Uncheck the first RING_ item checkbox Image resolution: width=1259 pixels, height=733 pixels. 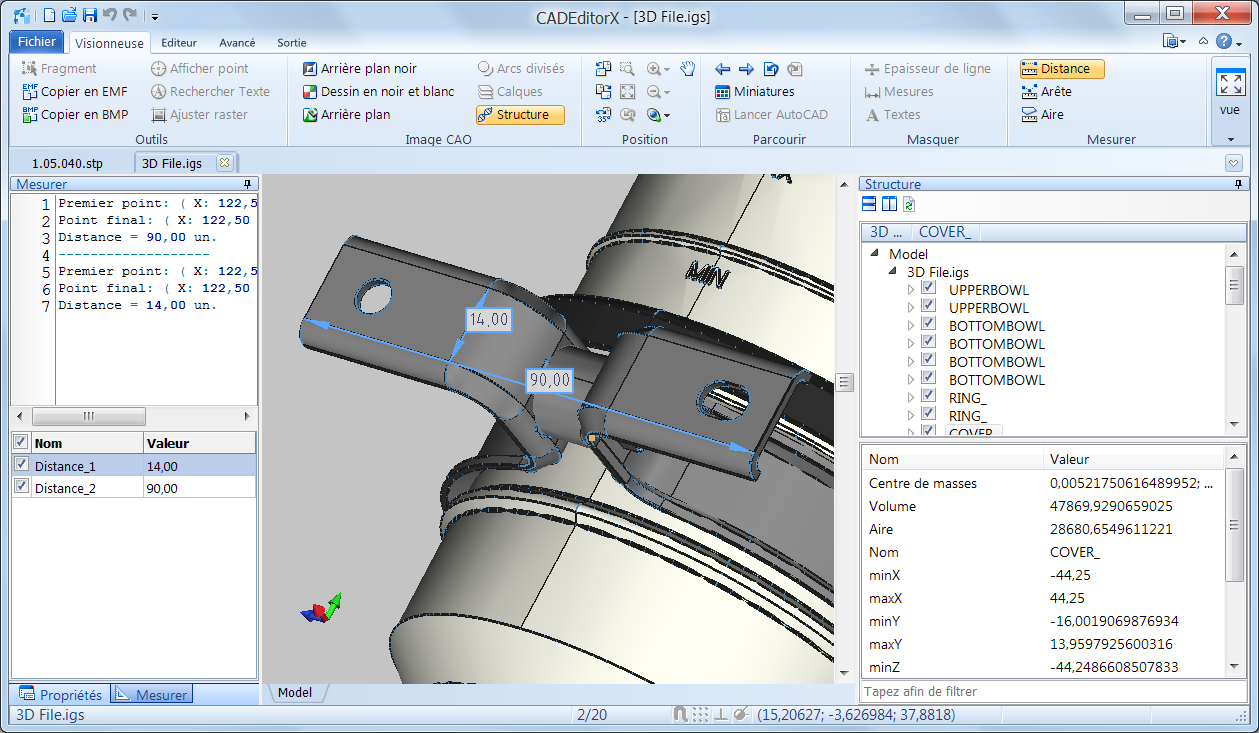[928, 397]
